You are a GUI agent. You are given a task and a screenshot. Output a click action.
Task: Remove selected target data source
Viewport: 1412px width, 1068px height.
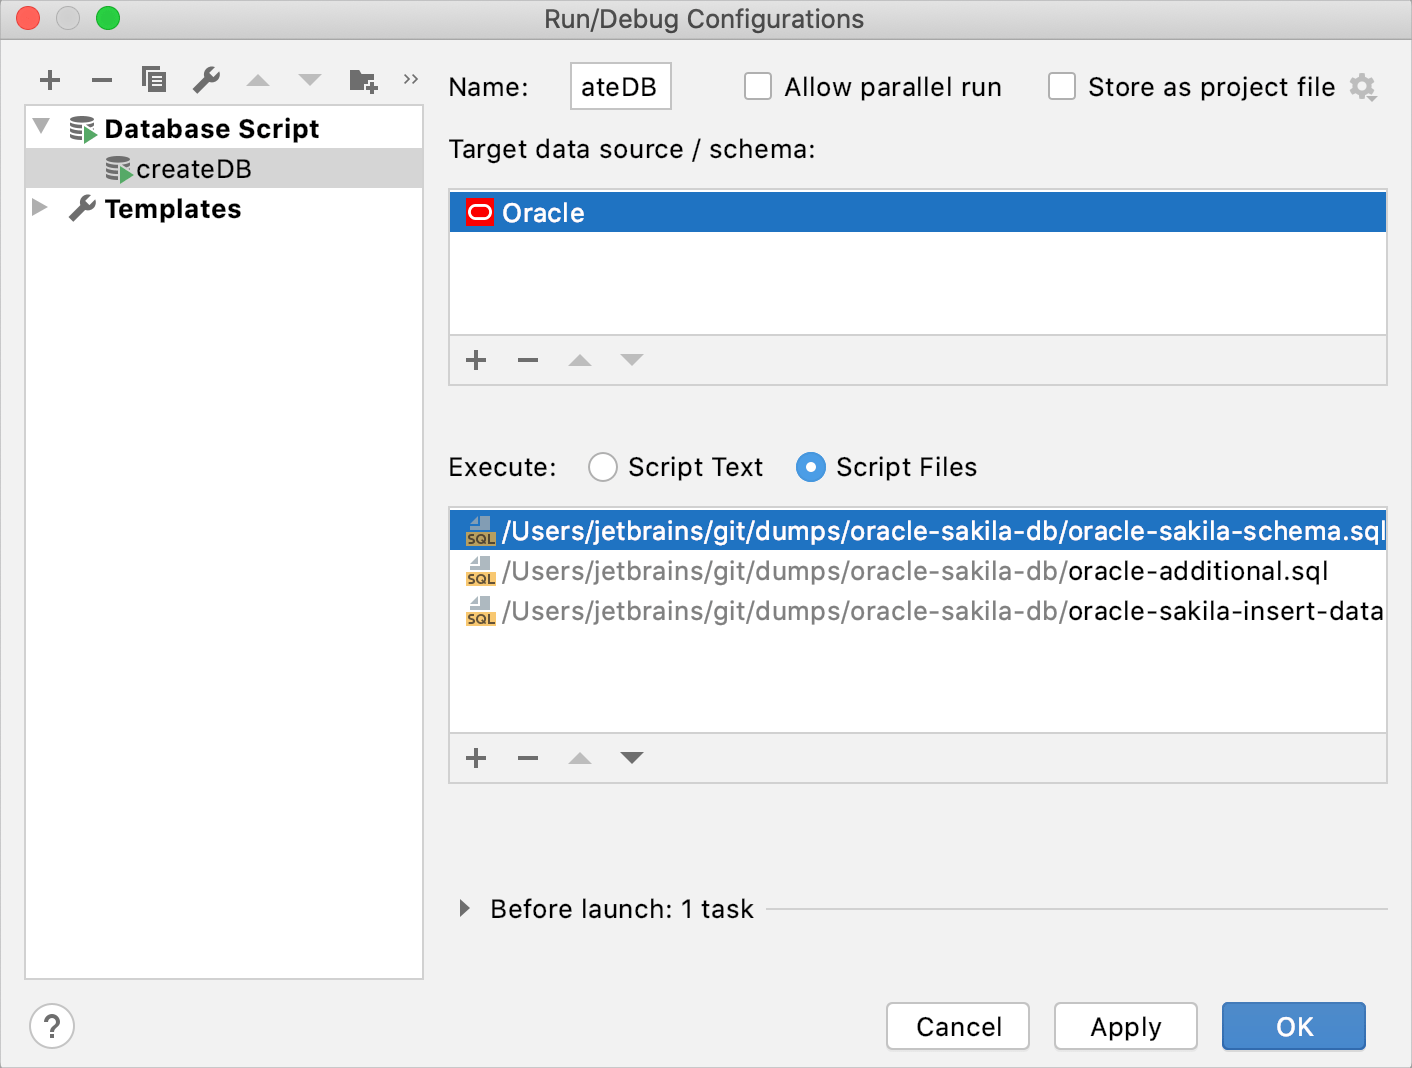528,360
